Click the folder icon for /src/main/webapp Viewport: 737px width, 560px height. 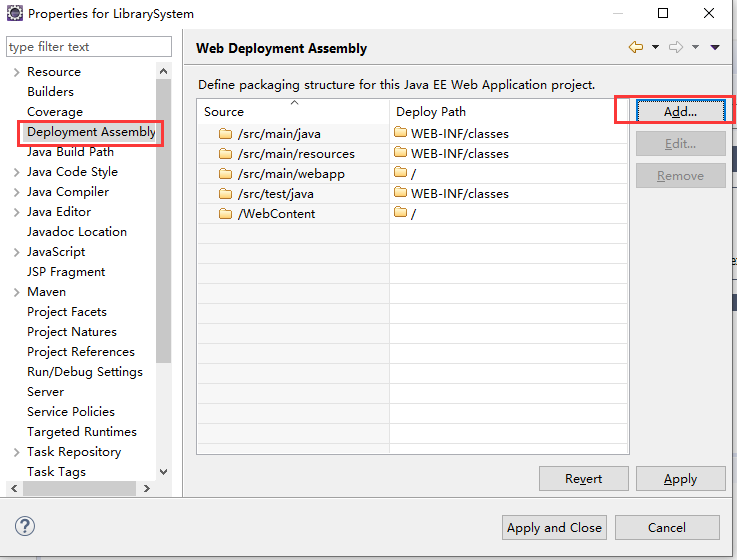coord(225,174)
